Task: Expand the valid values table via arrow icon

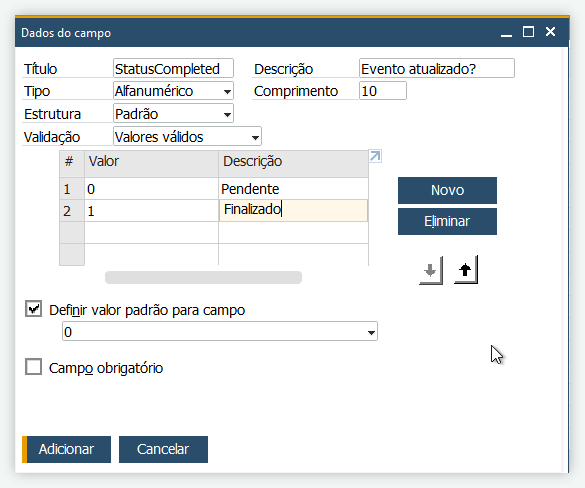Action: tap(375, 156)
